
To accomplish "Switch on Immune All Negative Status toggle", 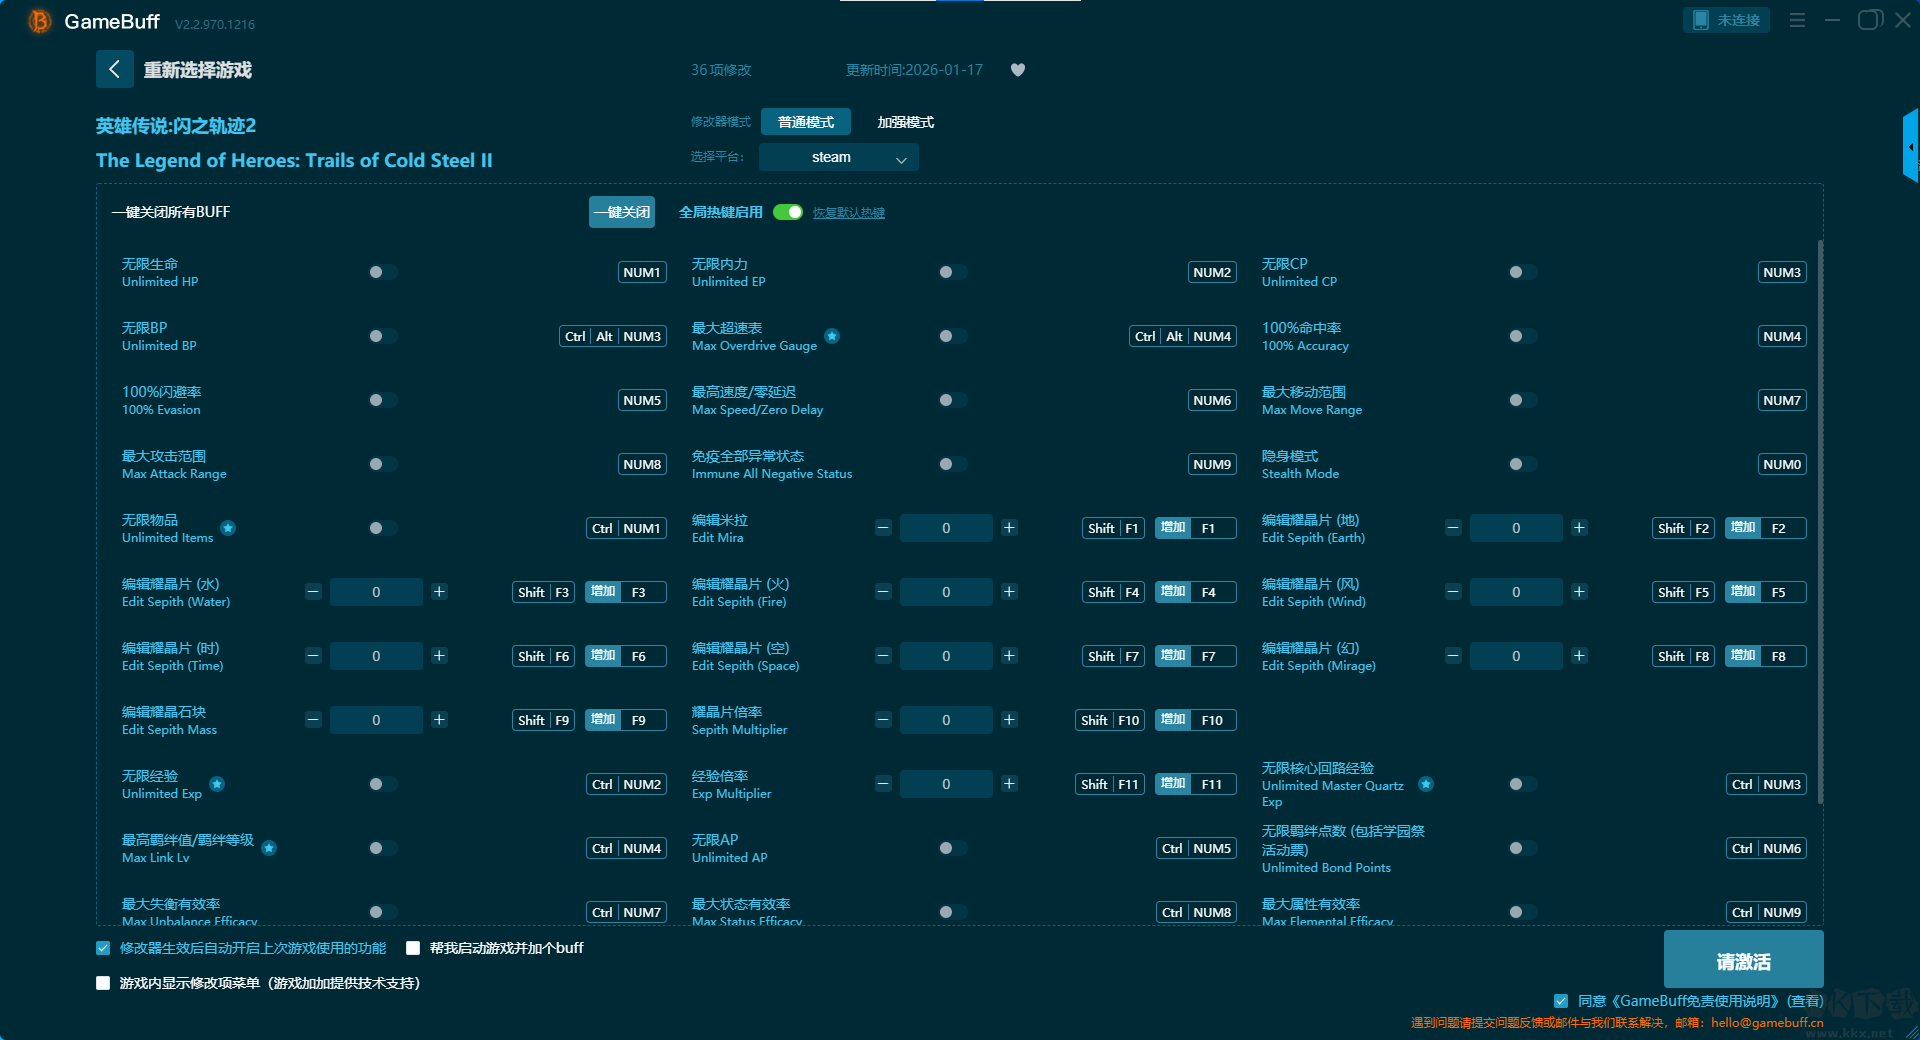I will click(952, 464).
